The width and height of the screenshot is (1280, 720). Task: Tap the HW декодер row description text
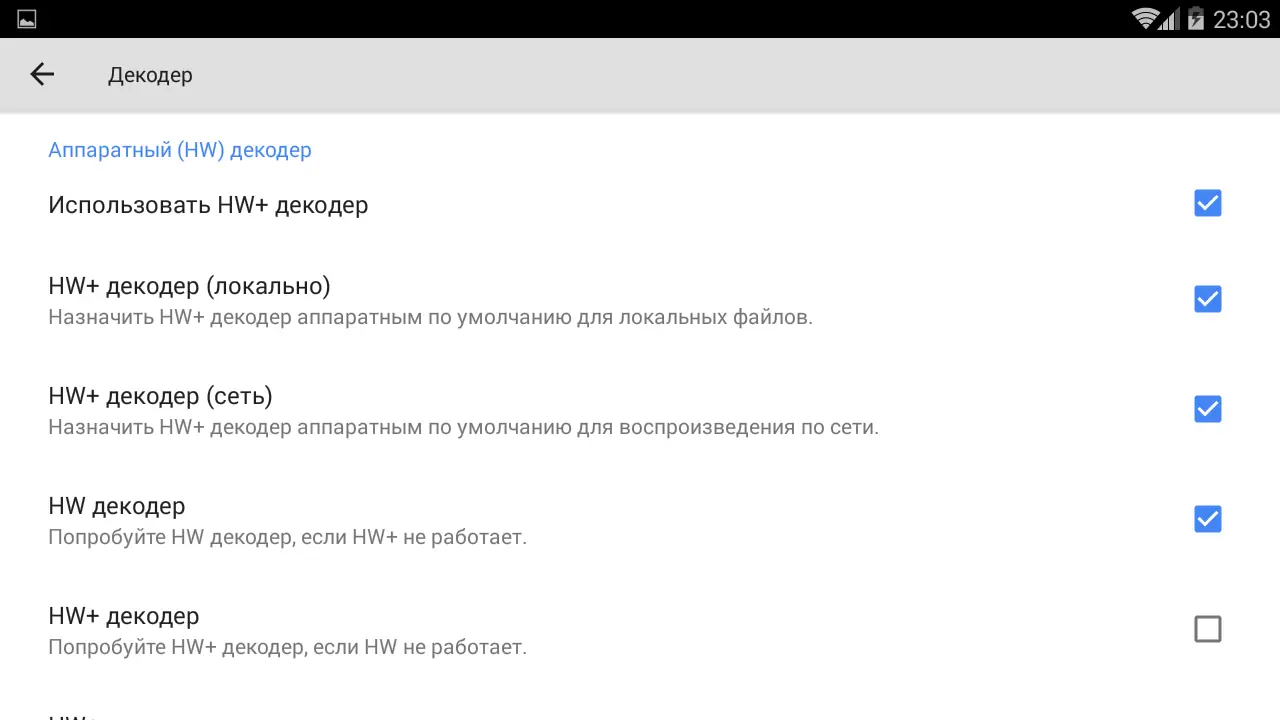287,537
